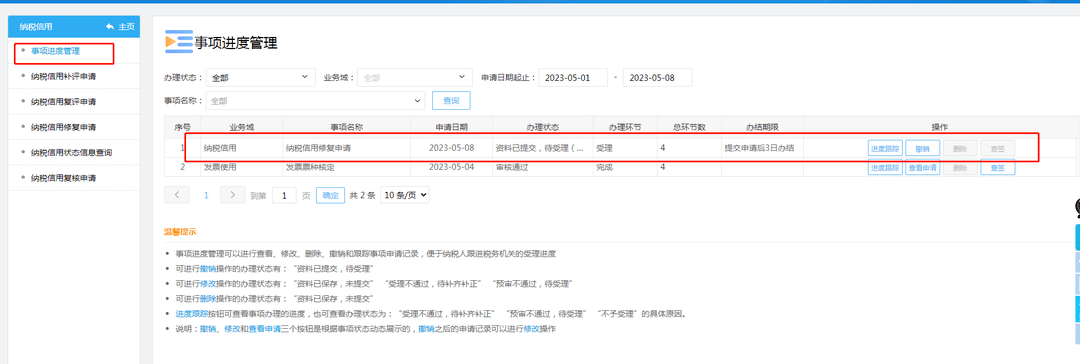This screenshot has height=364, width=1080.
Task: Click the 业务域 column header
Action: click(242, 128)
